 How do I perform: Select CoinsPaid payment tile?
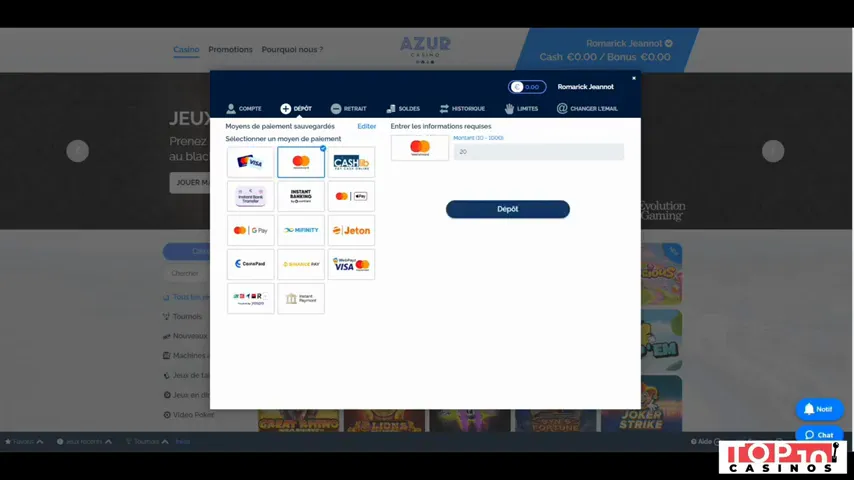pyautogui.click(x=251, y=264)
